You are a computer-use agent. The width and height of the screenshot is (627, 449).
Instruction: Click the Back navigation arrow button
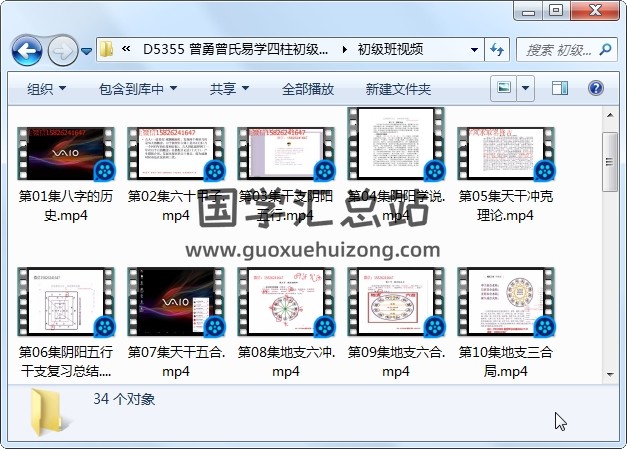[x=26, y=49]
